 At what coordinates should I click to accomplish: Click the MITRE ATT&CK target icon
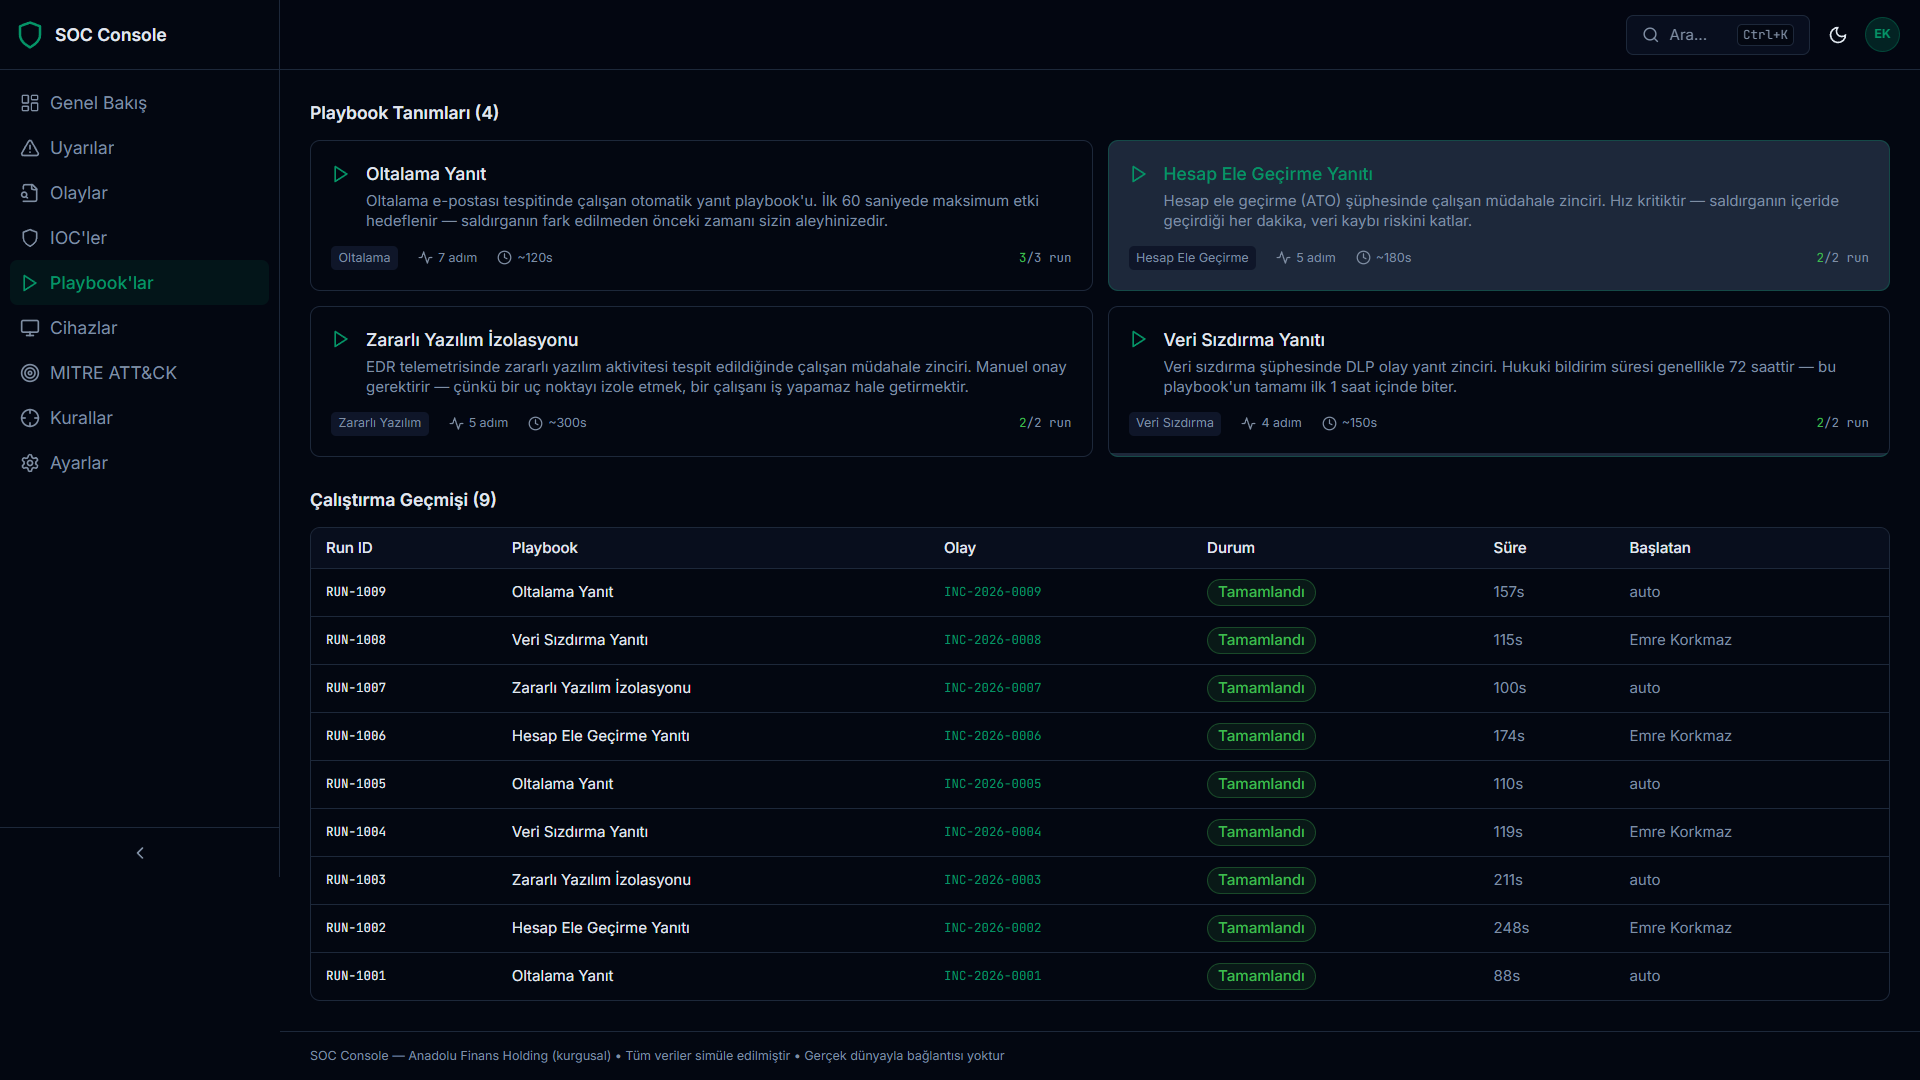pyautogui.click(x=30, y=373)
